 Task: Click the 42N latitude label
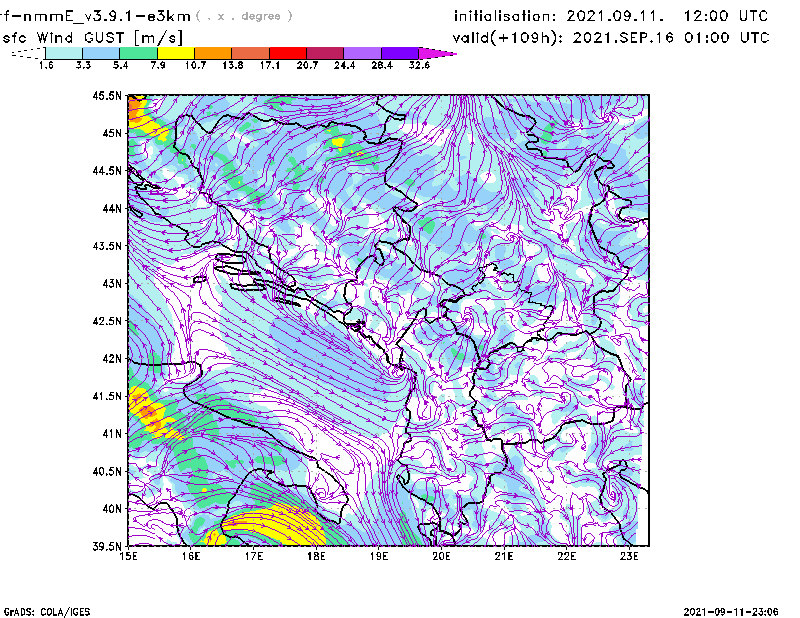coord(112,359)
